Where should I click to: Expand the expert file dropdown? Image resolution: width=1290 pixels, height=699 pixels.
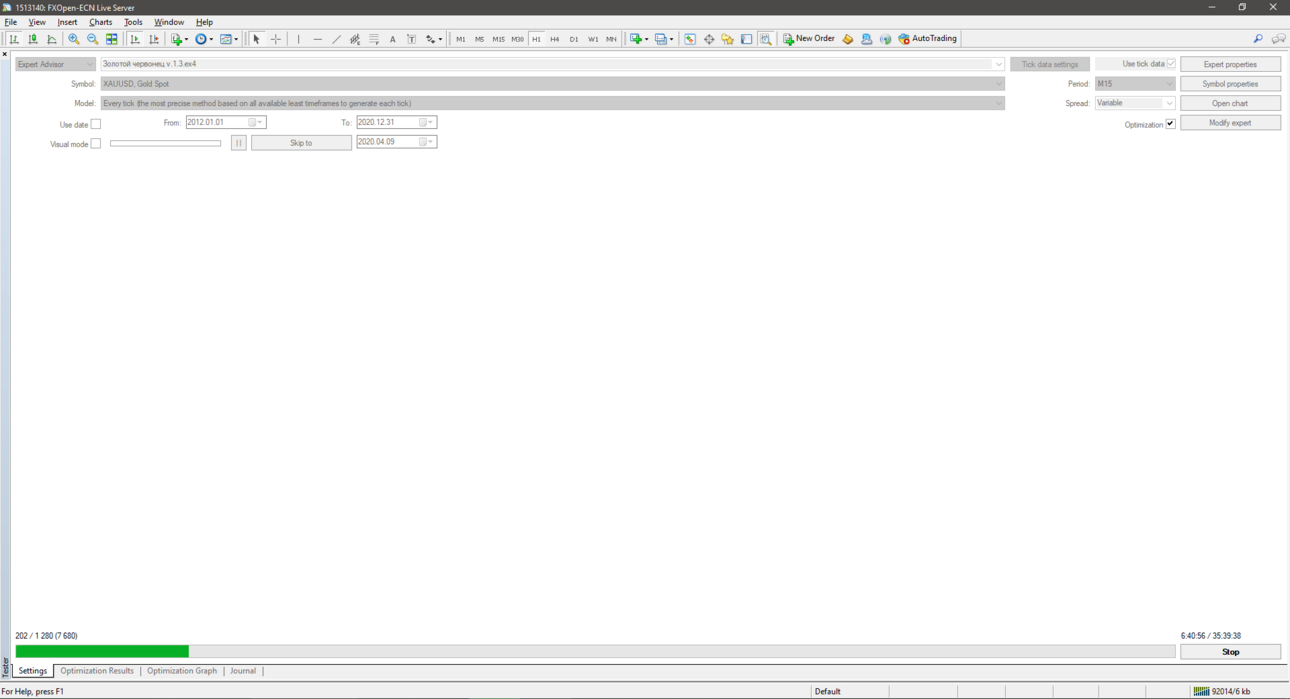[x=998, y=64]
